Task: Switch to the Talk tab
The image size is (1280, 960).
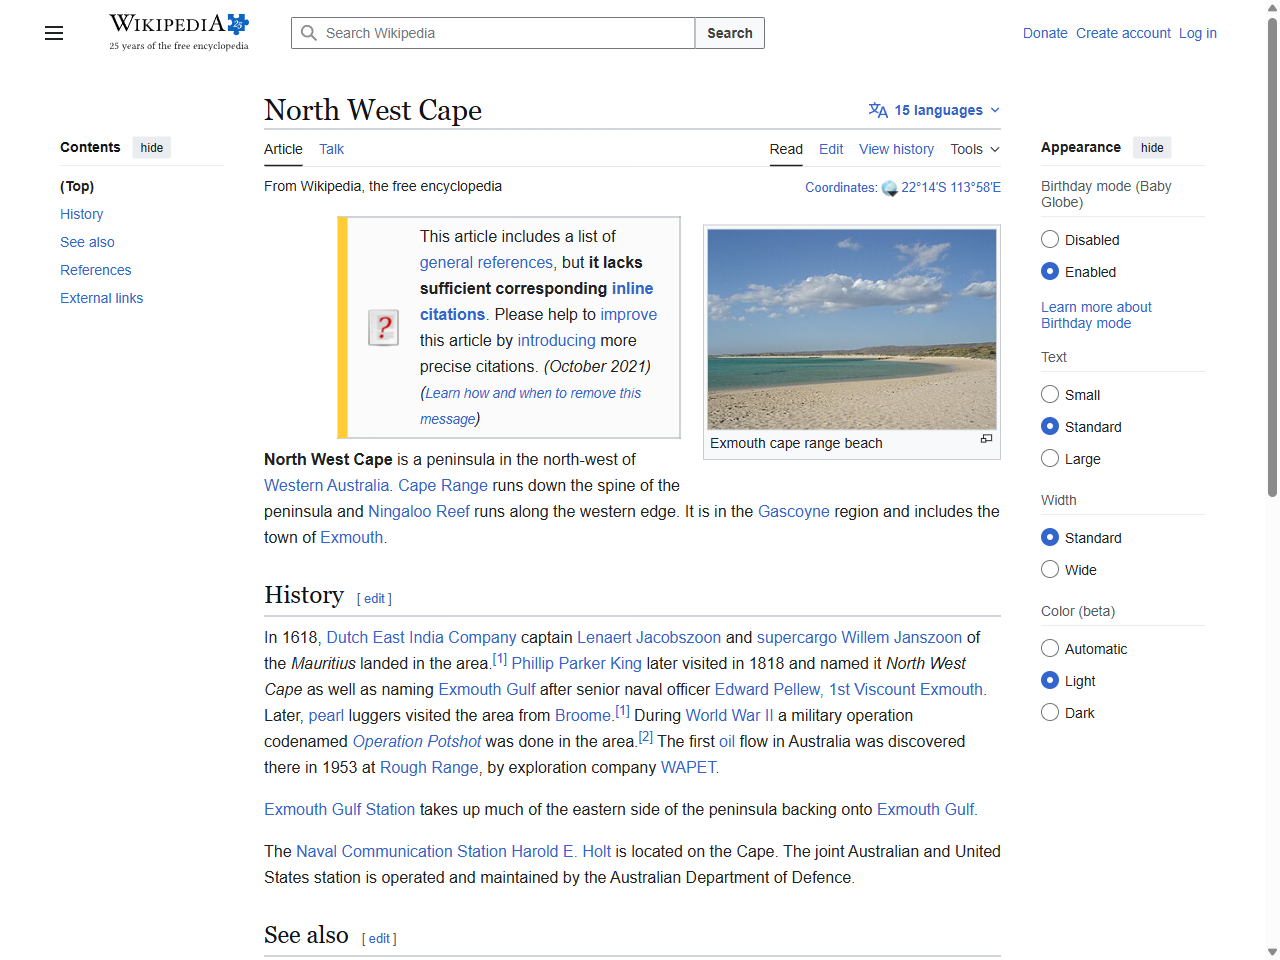Action: [x=331, y=149]
